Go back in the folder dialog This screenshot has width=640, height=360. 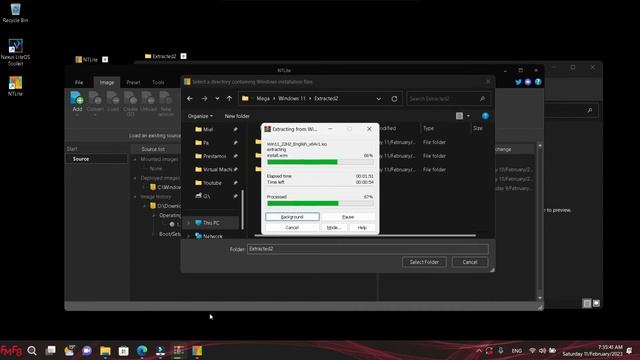[x=190, y=98]
